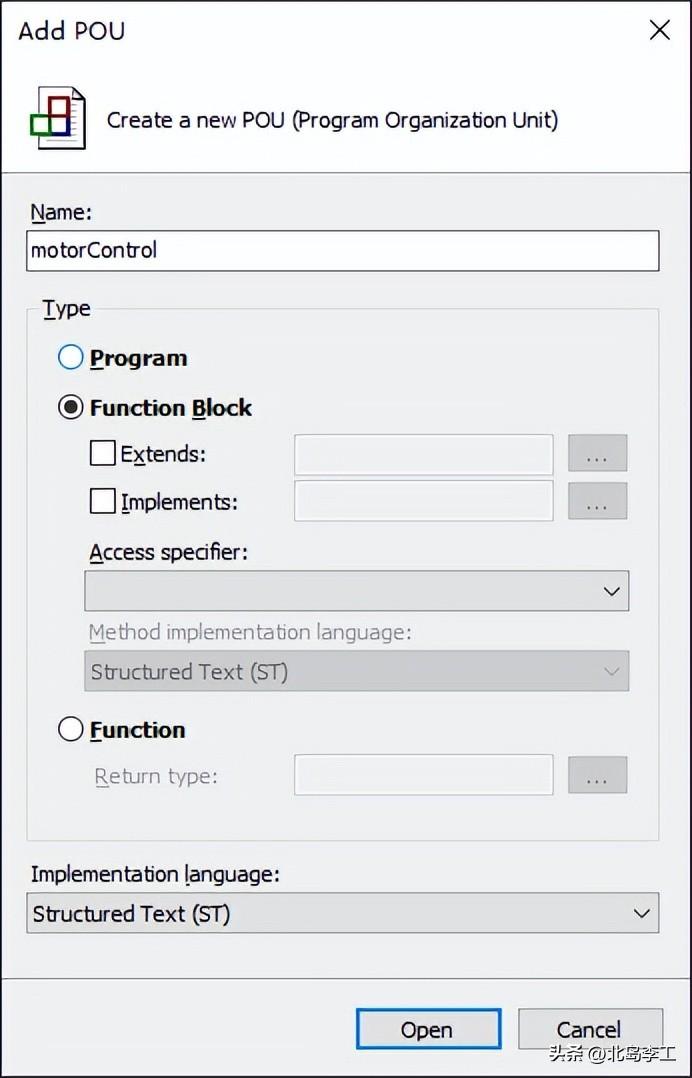Expand Method implementation language dropdown
The width and height of the screenshot is (692, 1078).
(x=357, y=671)
